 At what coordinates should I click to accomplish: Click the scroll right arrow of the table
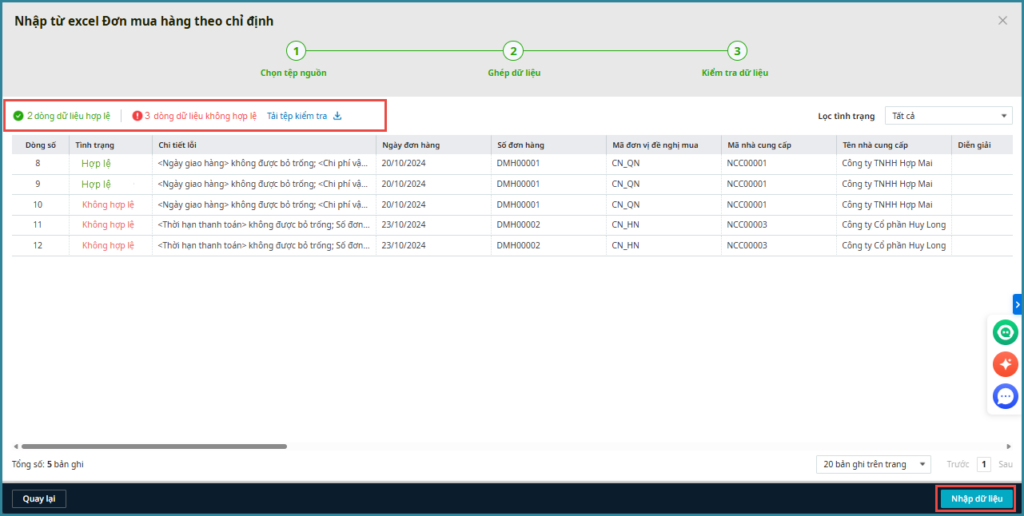point(1008,446)
